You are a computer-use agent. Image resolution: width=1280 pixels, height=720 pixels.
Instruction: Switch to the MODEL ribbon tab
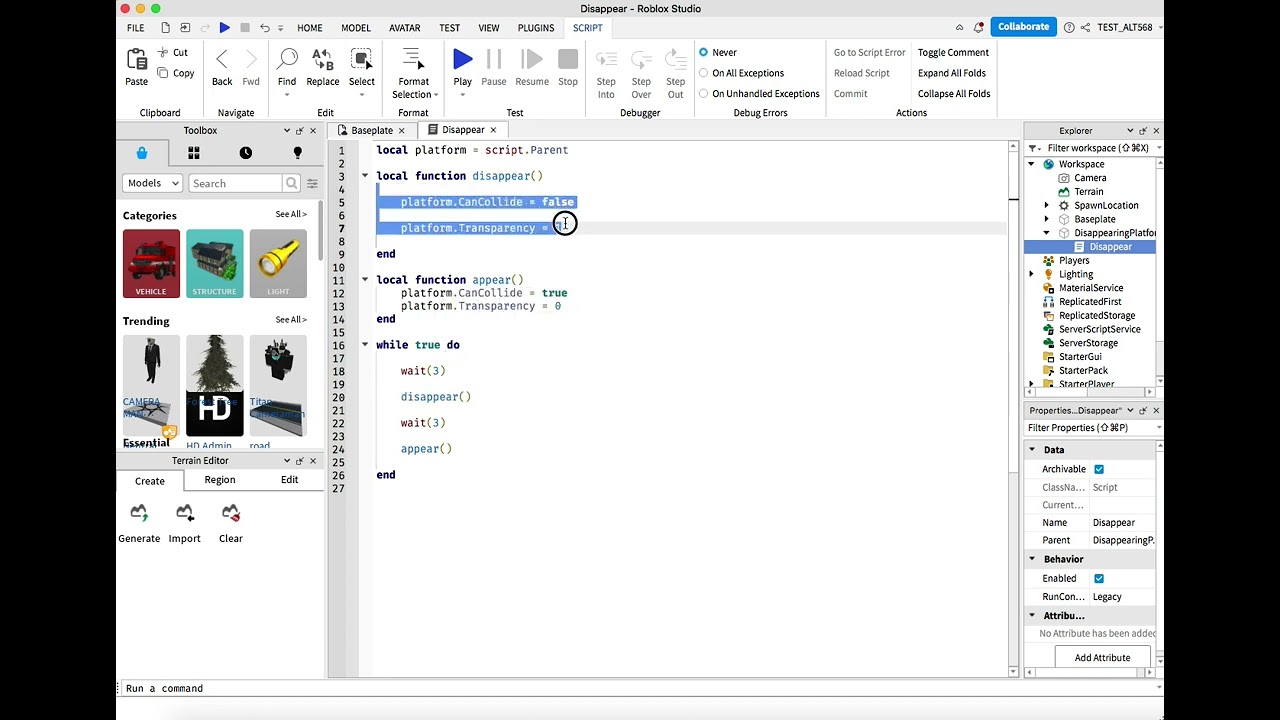pyautogui.click(x=356, y=28)
